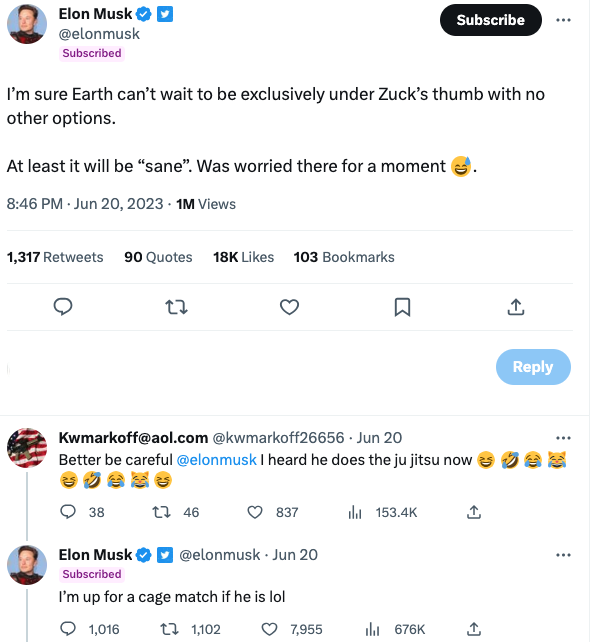Image resolution: width=594 pixels, height=642 pixels.
Task: Click the reply icon on the main tweet
Action: [x=63, y=307]
